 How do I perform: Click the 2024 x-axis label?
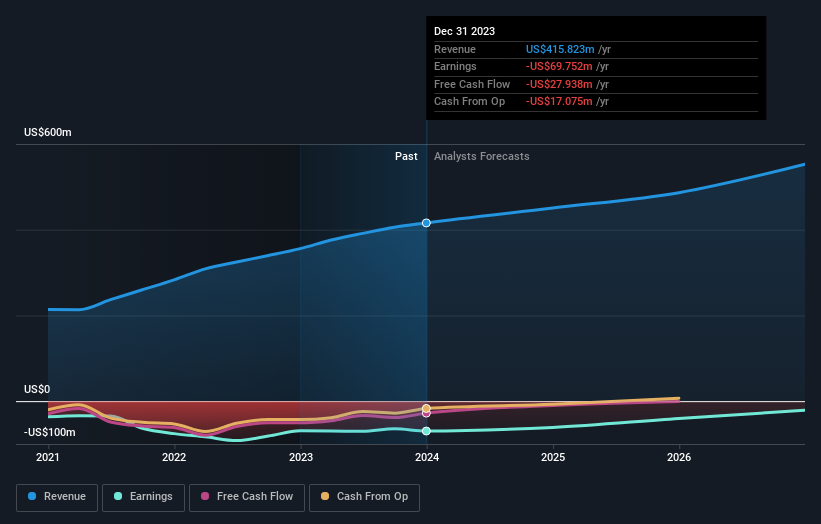pos(427,457)
